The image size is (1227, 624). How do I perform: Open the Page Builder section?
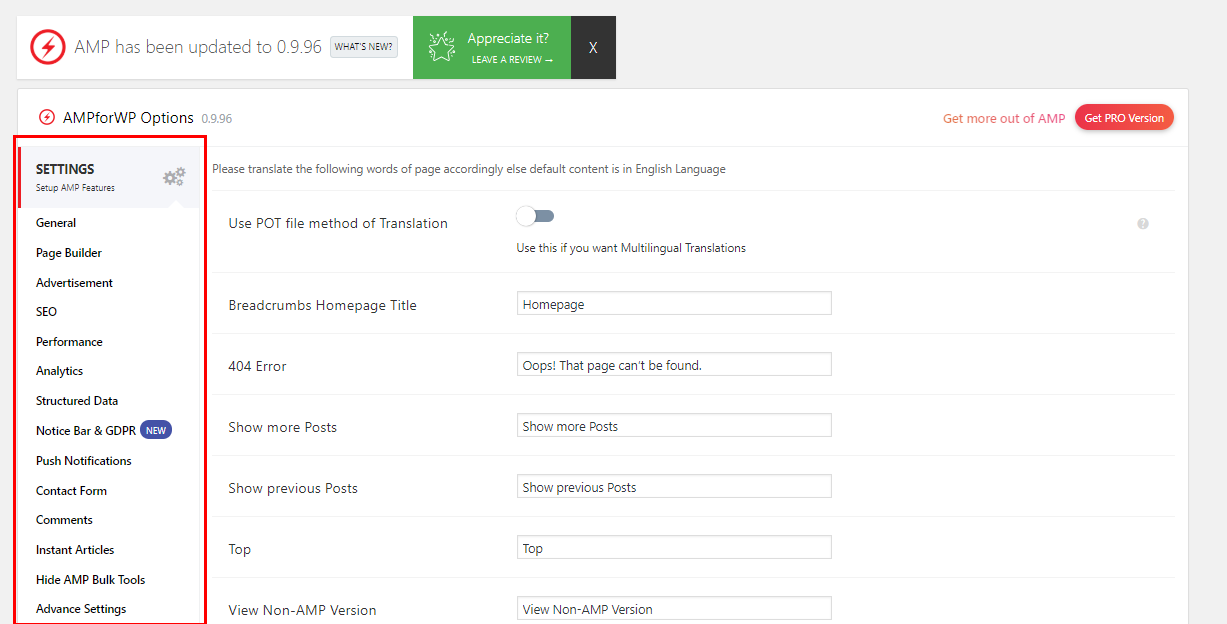click(69, 253)
